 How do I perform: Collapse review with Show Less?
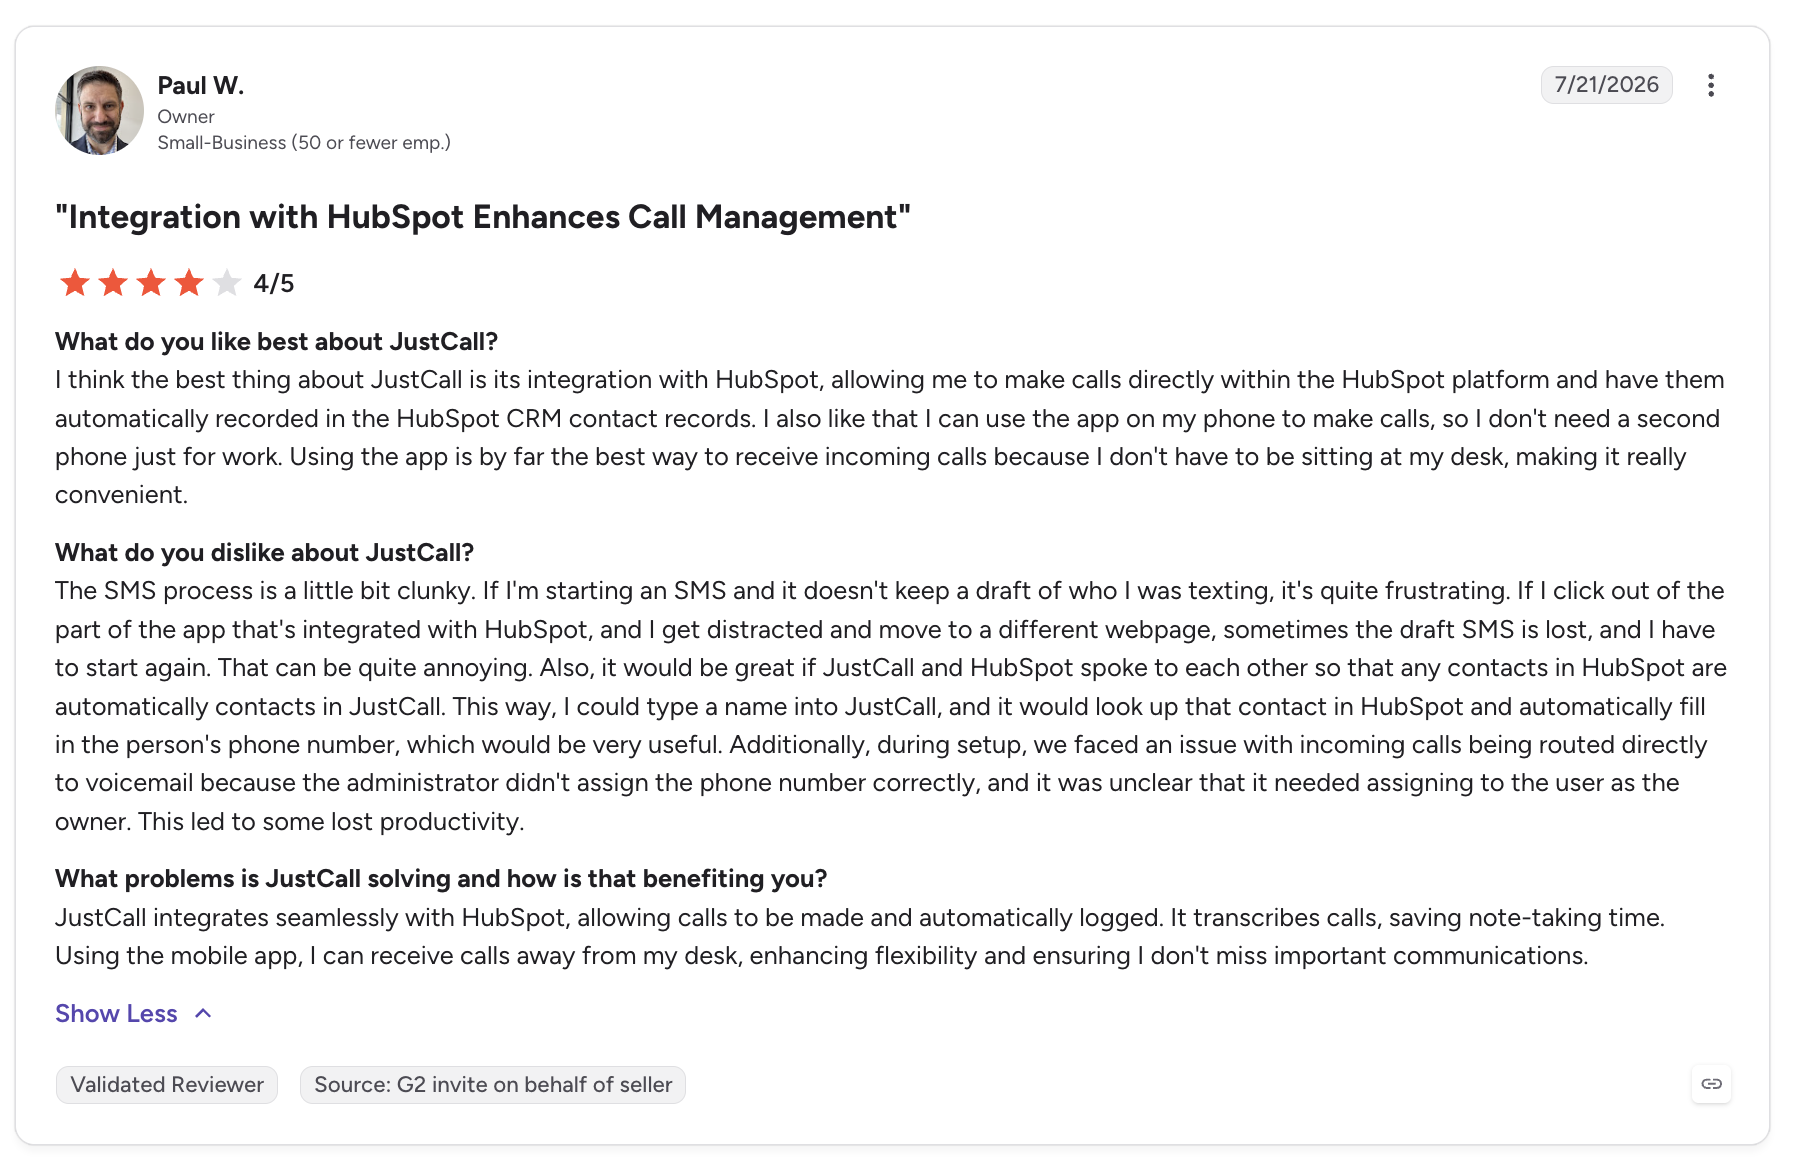(x=116, y=1013)
